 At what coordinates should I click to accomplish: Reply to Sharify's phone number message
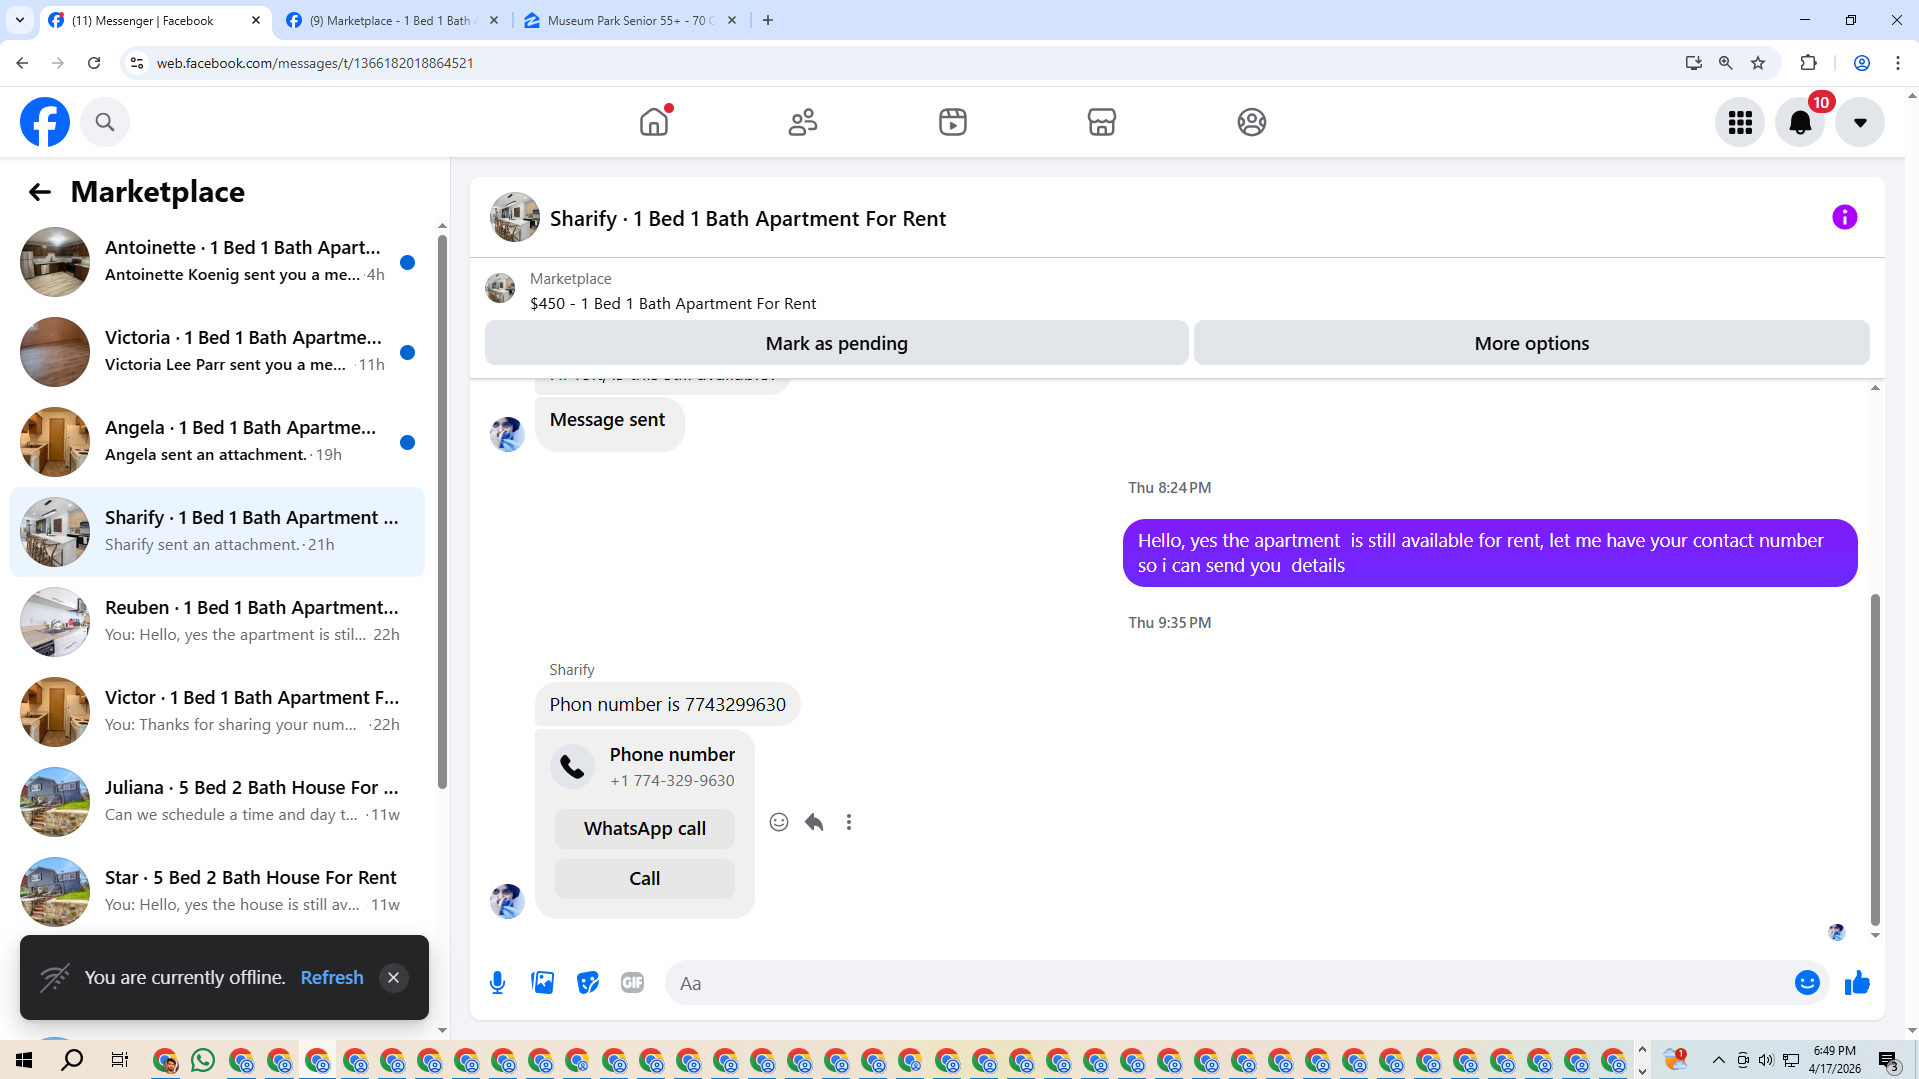(814, 822)
